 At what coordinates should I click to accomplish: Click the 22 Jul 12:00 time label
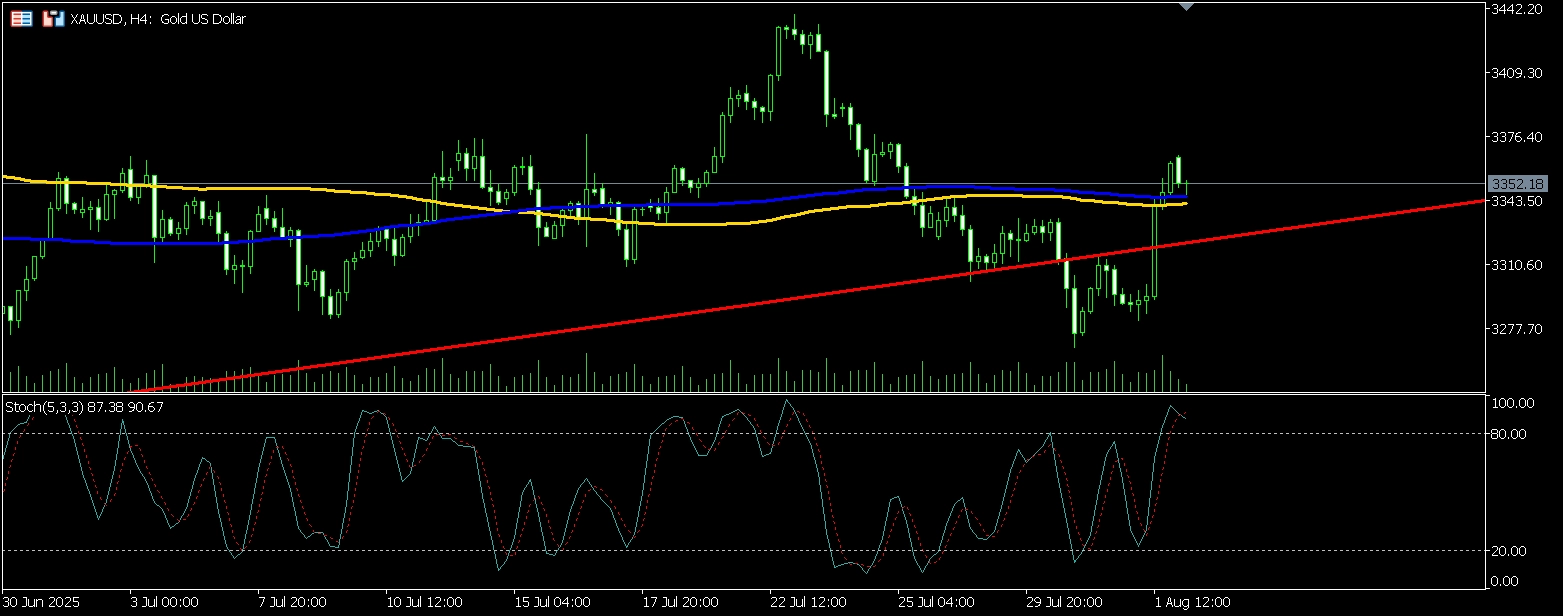[808, 603]
